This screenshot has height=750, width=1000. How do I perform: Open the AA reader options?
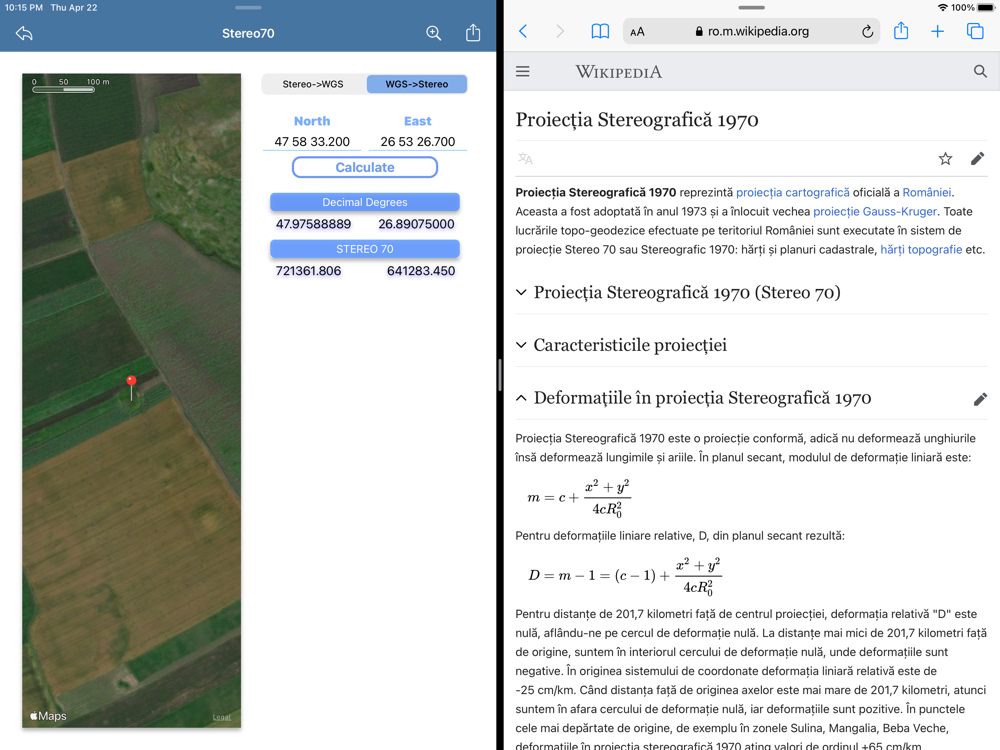pos(637,32)
